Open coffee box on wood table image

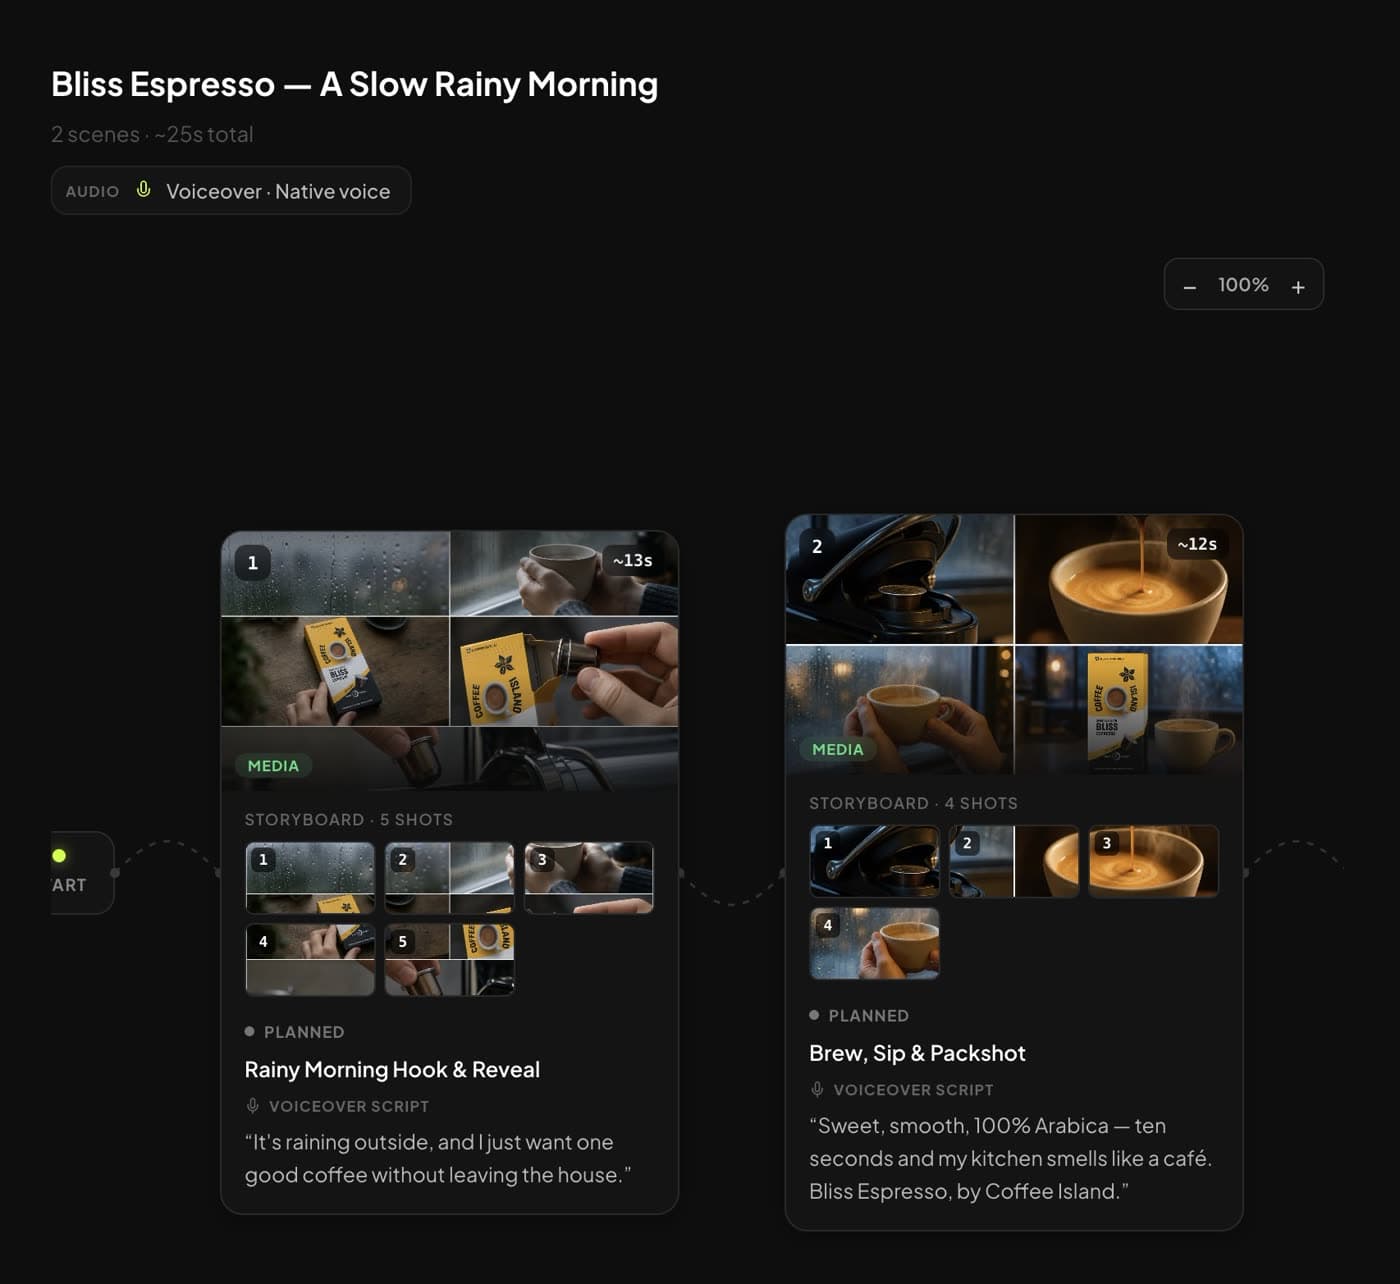coord(335,671)
